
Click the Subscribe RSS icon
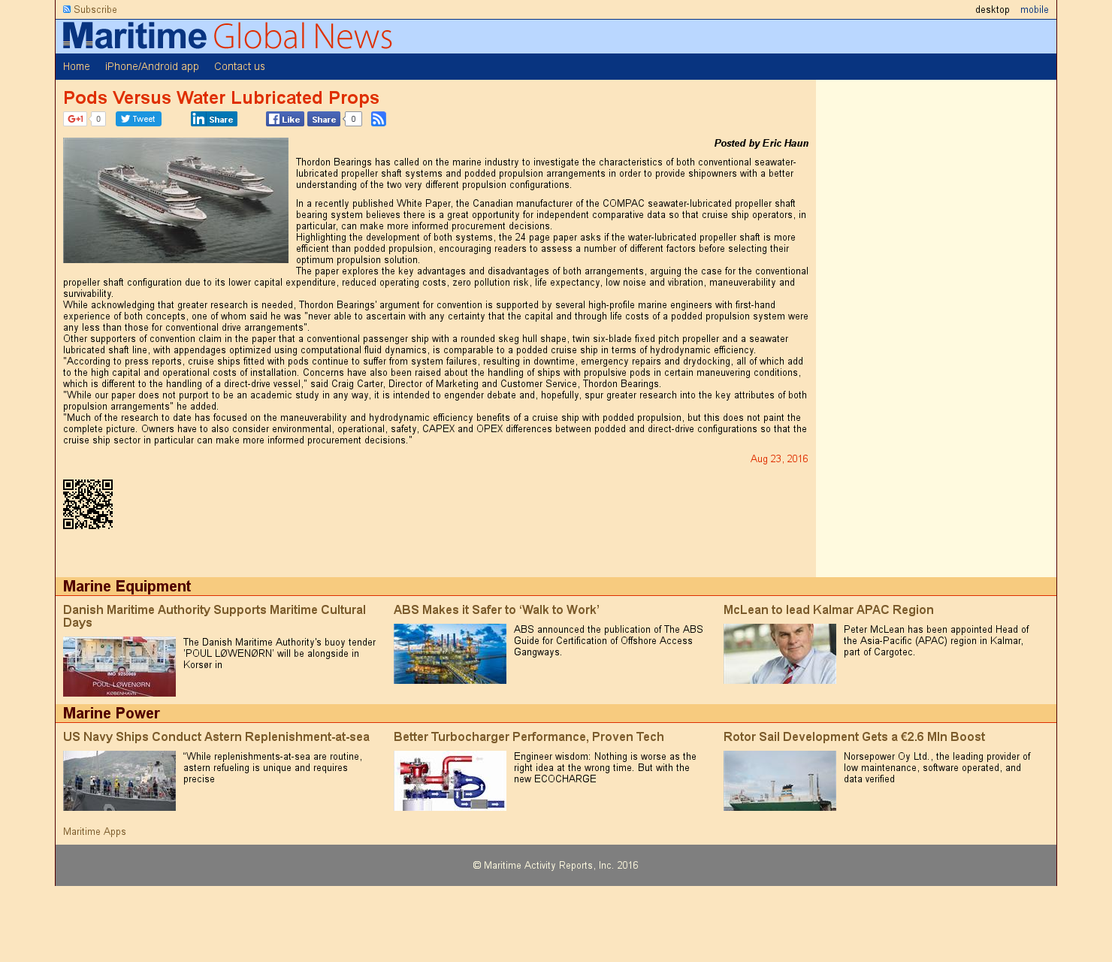click(67, 9)
